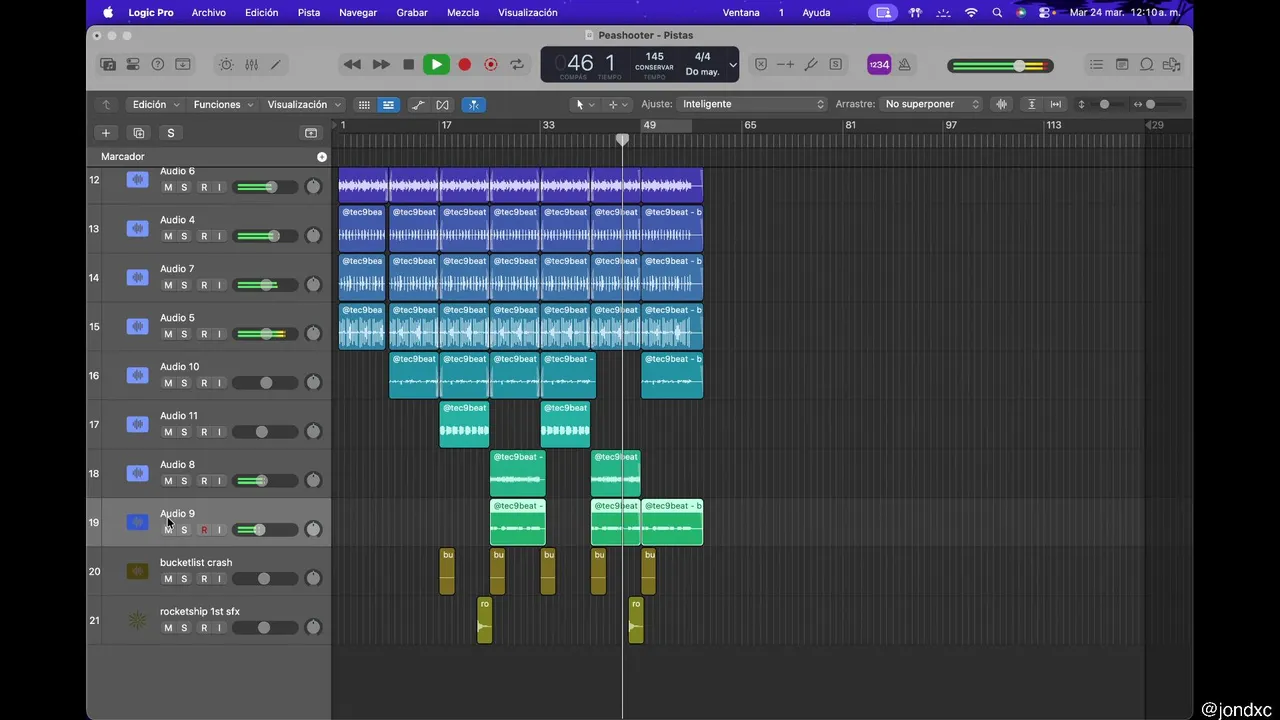This screenshot has height=720, width=1280.
Task: Click the Capture Recording button
Action: point(490,64)
